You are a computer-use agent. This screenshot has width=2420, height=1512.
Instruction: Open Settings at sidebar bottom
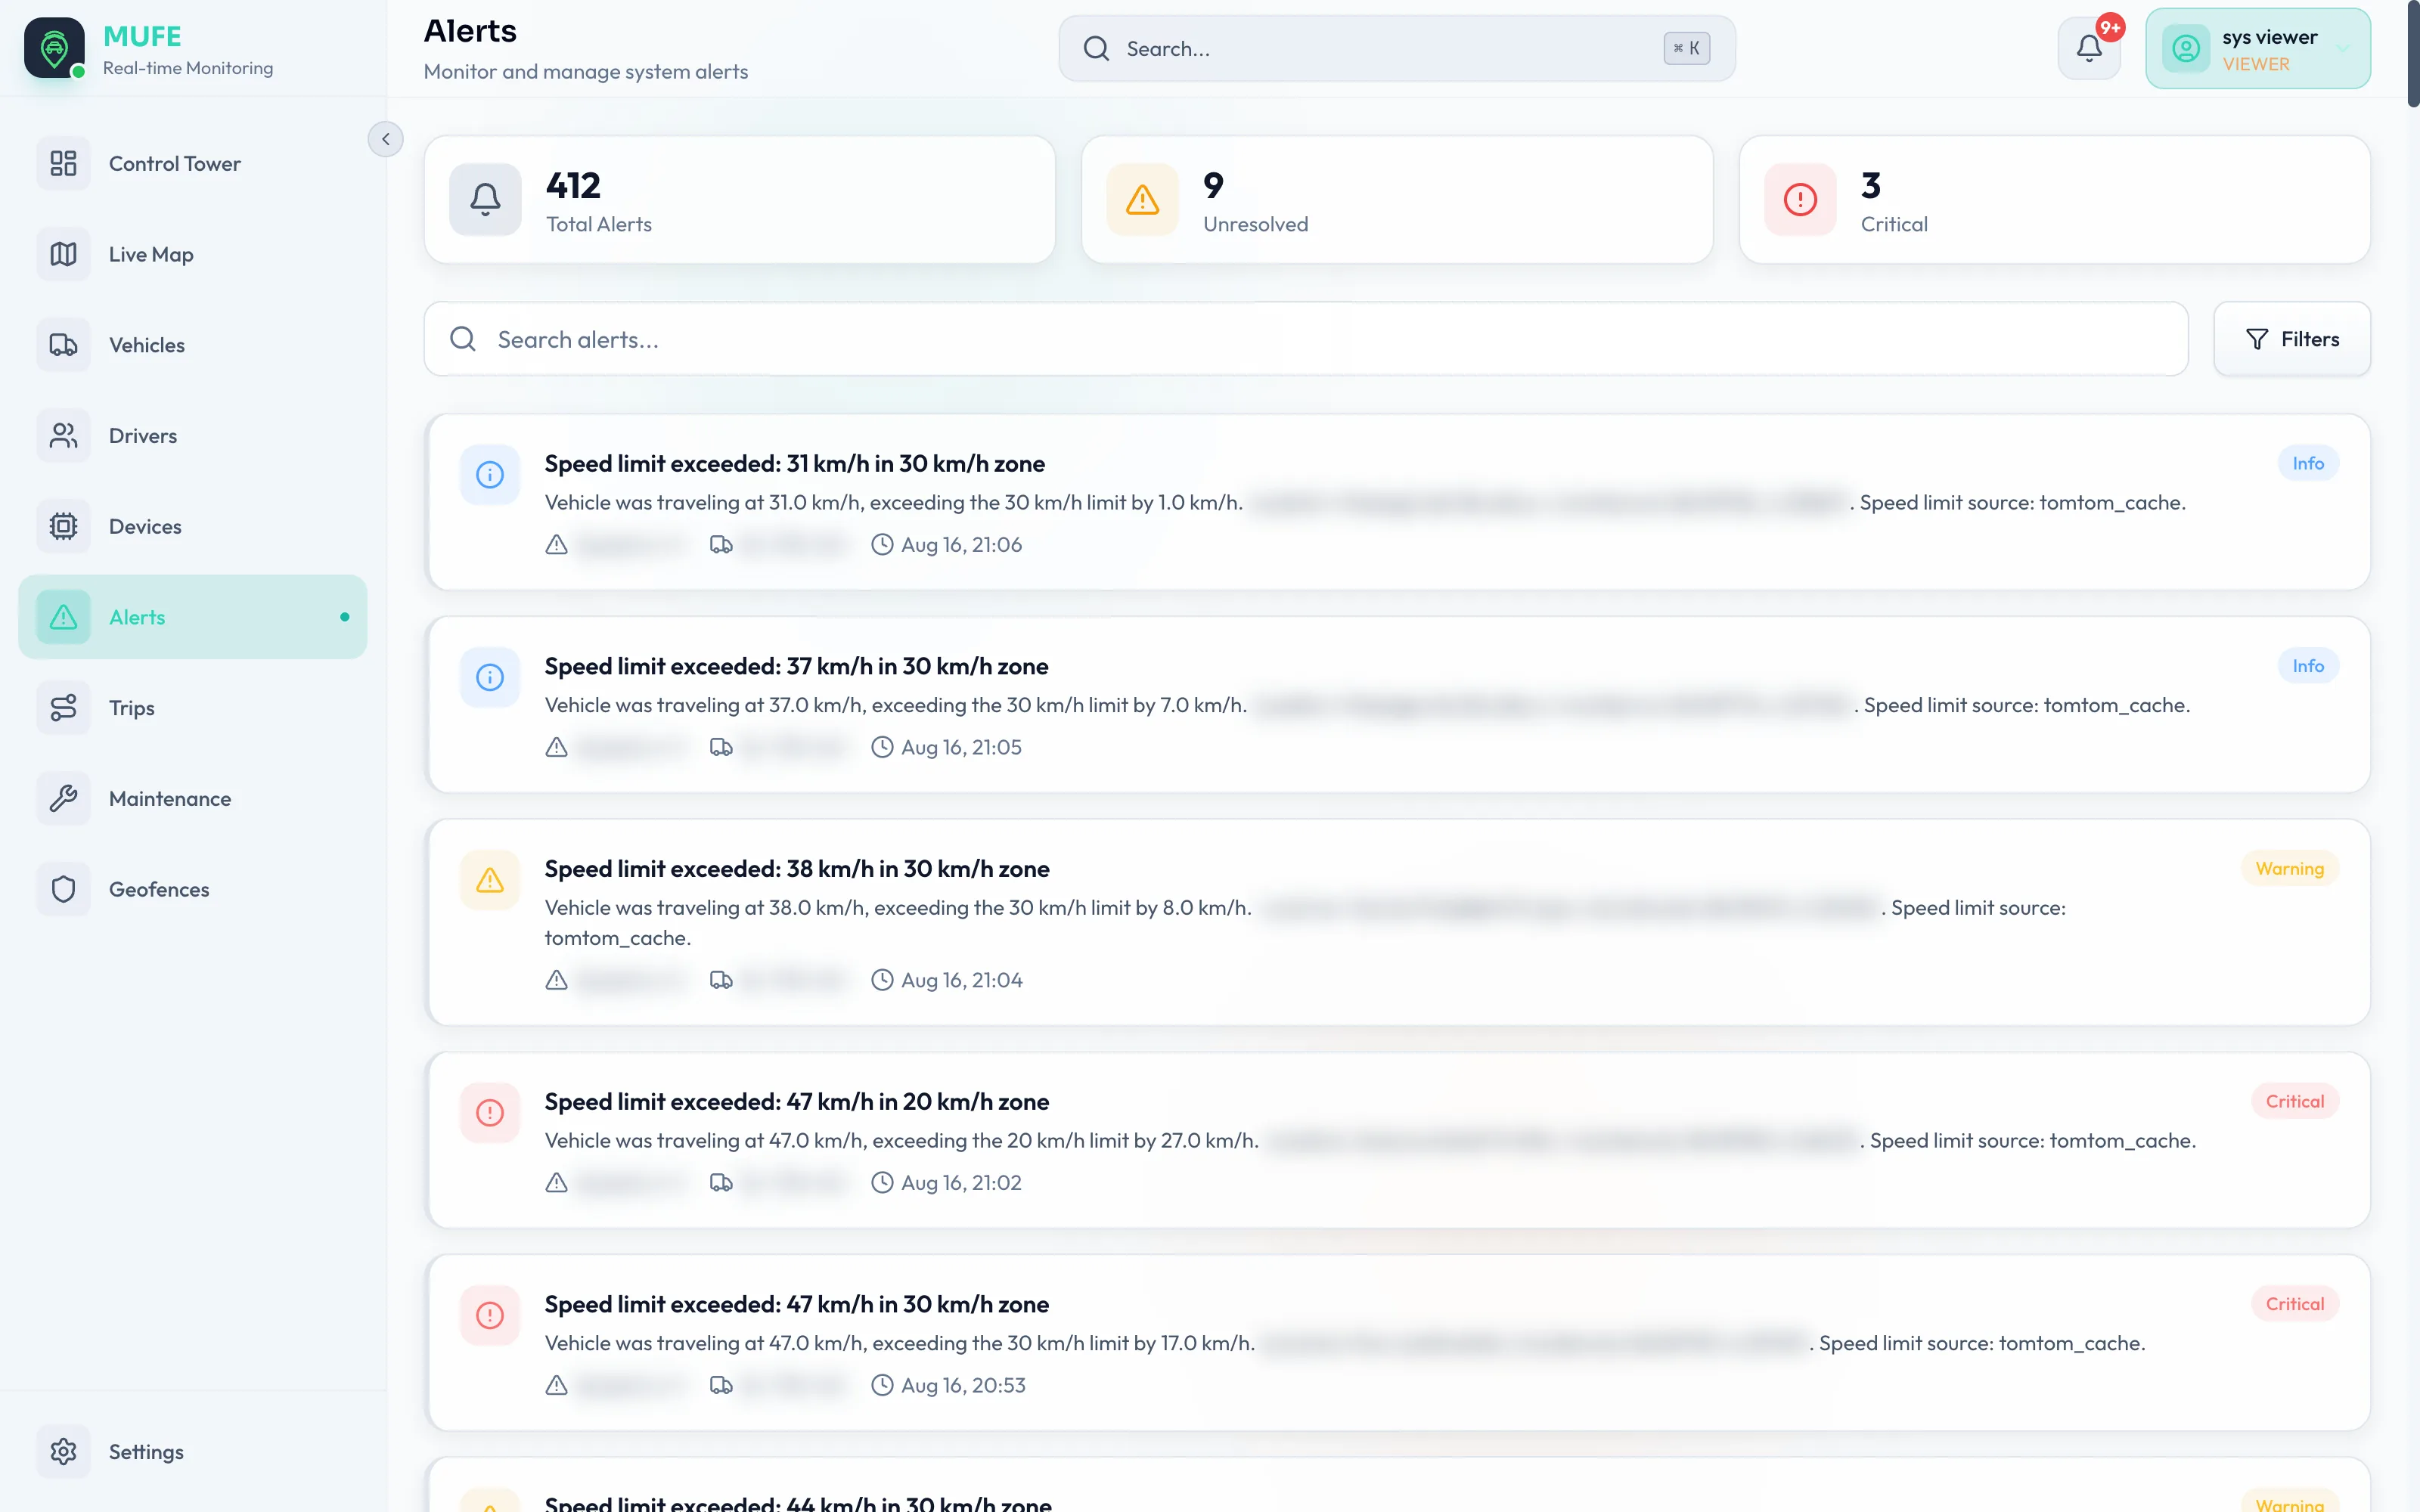(193, 1452)
